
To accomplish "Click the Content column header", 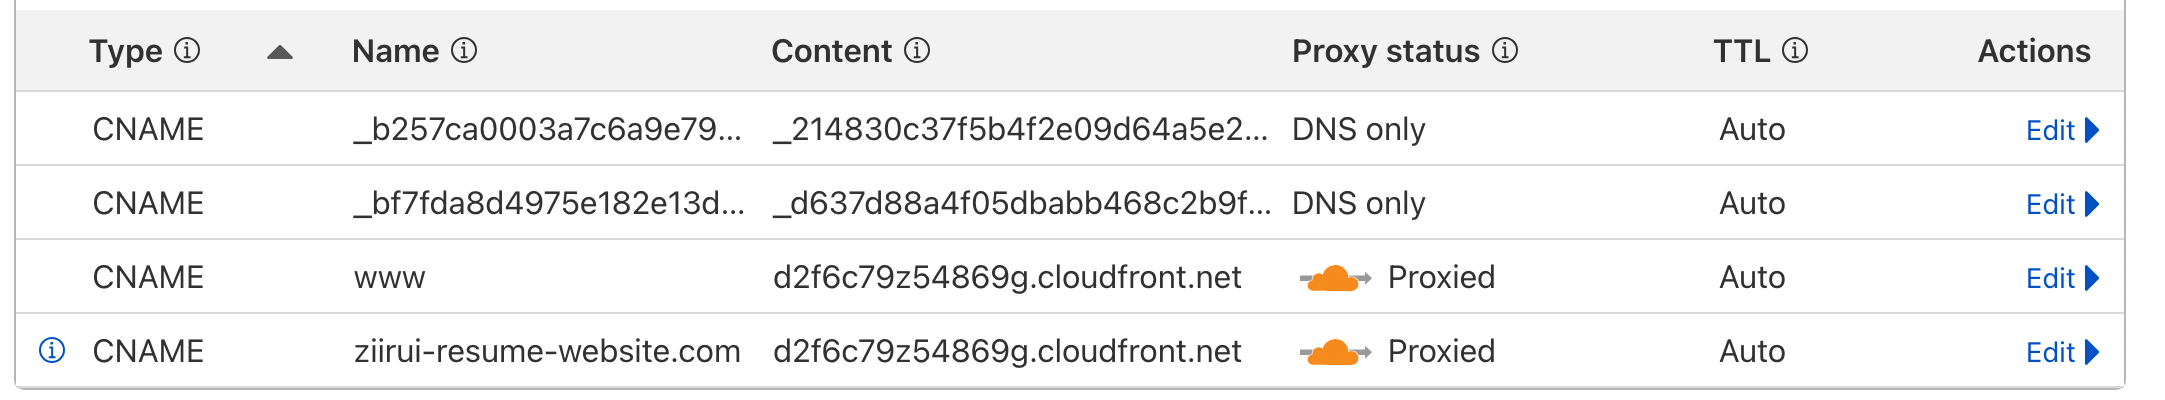I will coord(831,51).
